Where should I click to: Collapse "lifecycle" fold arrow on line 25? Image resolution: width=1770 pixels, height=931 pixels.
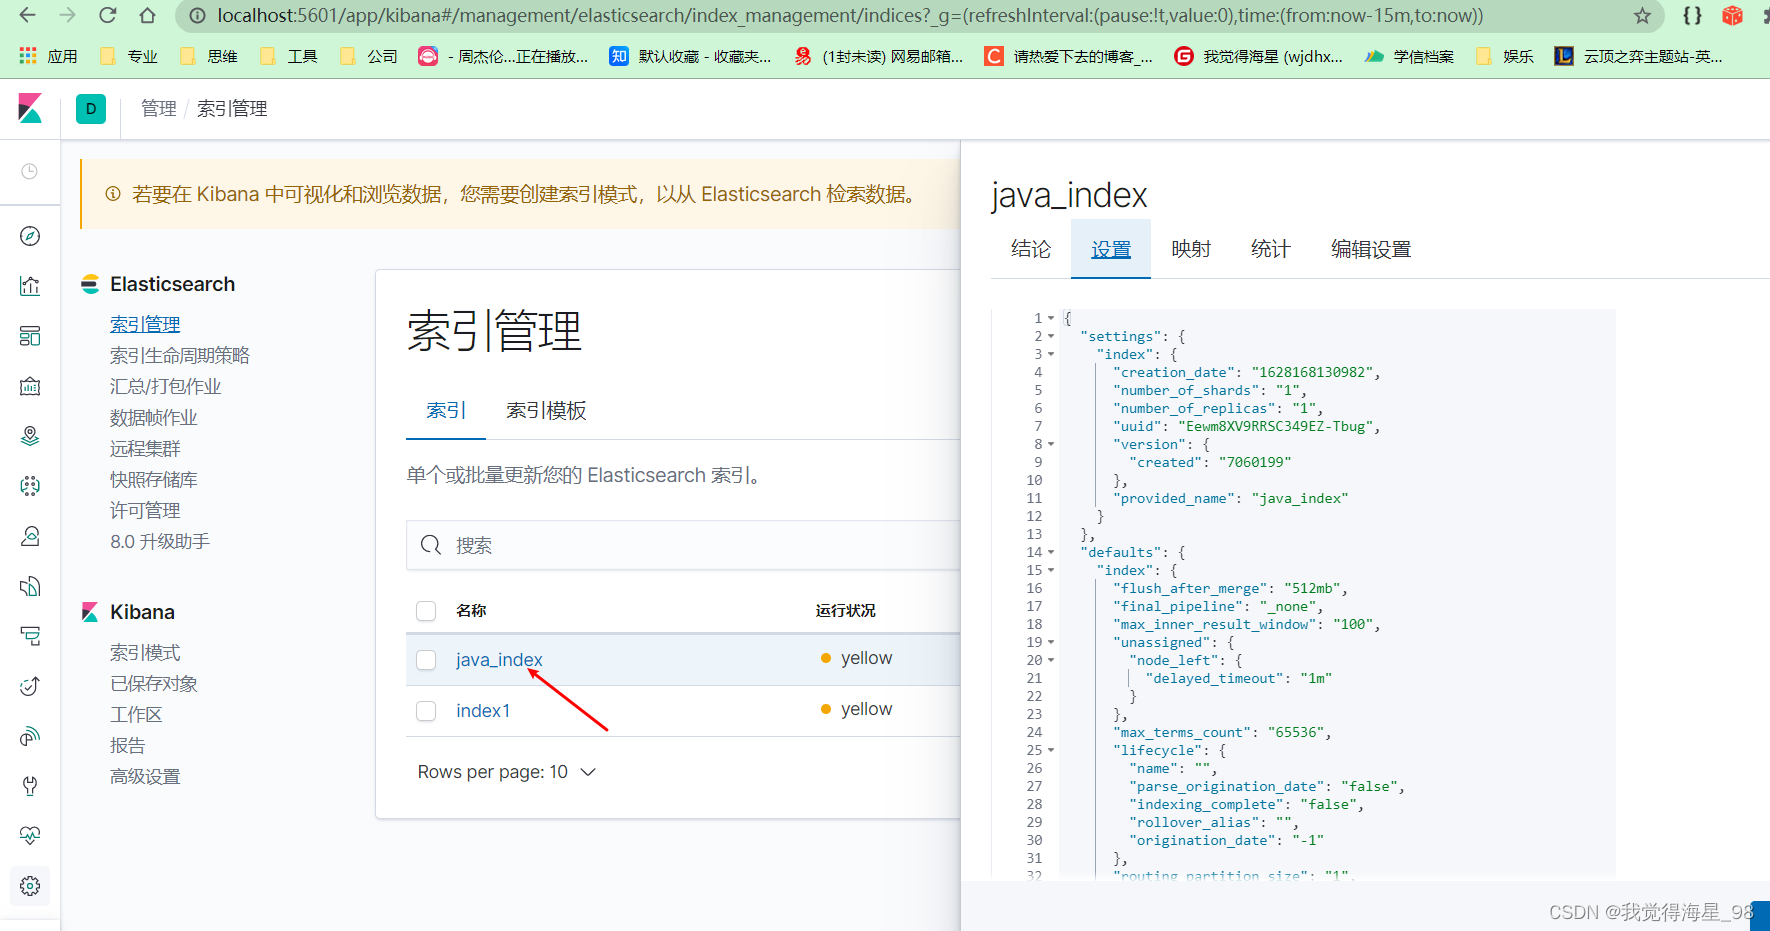tap(1051, 750)
